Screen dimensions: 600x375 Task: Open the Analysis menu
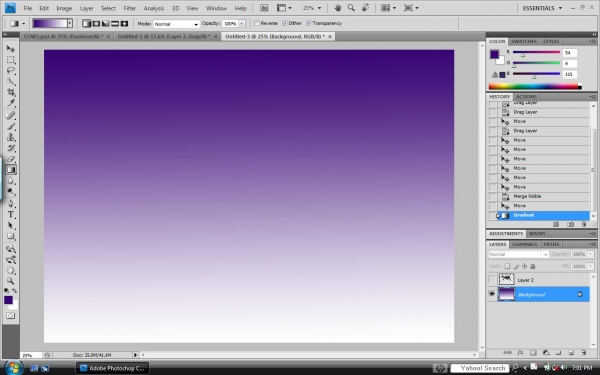click(153, 8)
